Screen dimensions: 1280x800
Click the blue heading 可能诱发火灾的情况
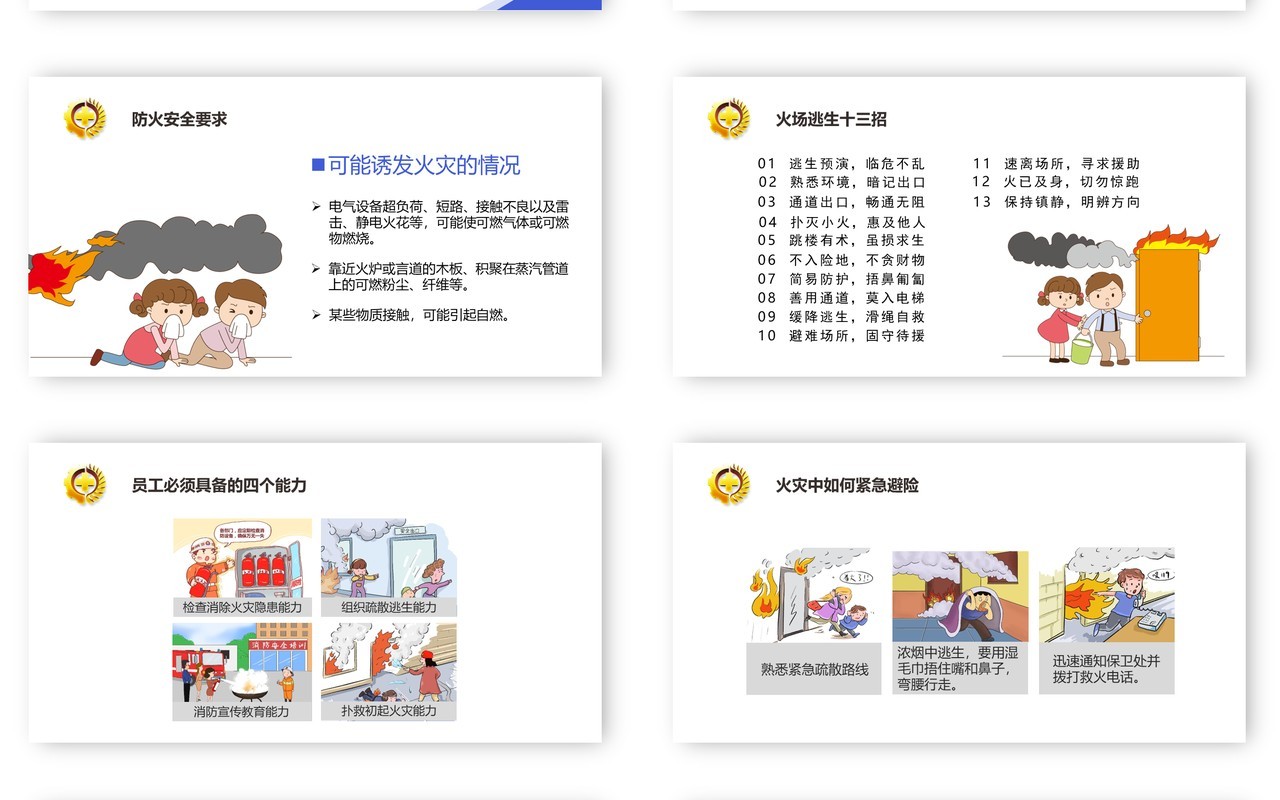(416, 165)
